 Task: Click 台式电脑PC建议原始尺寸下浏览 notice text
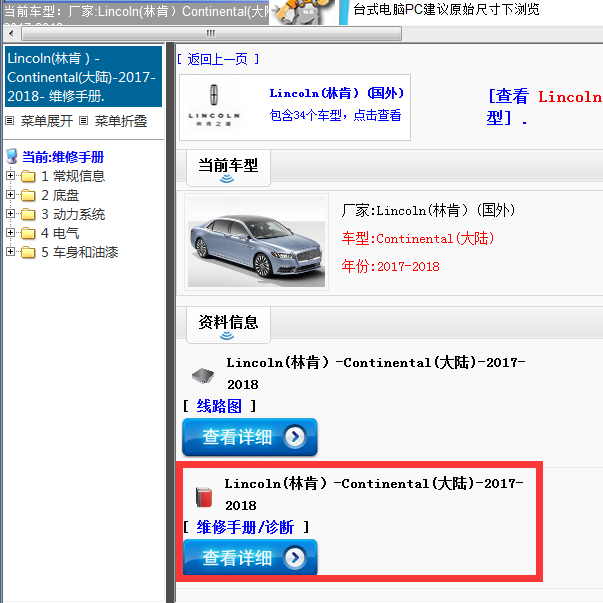446,9
